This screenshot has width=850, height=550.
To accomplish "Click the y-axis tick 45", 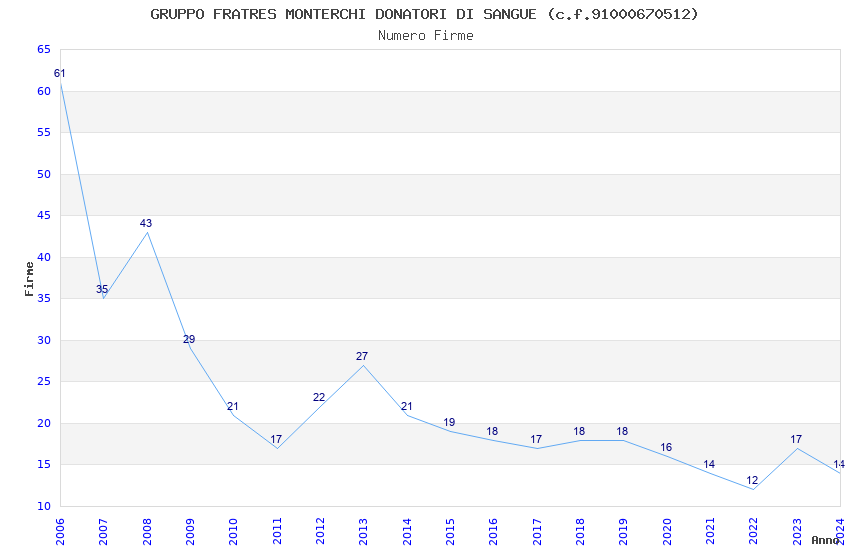I will [44, 215].
